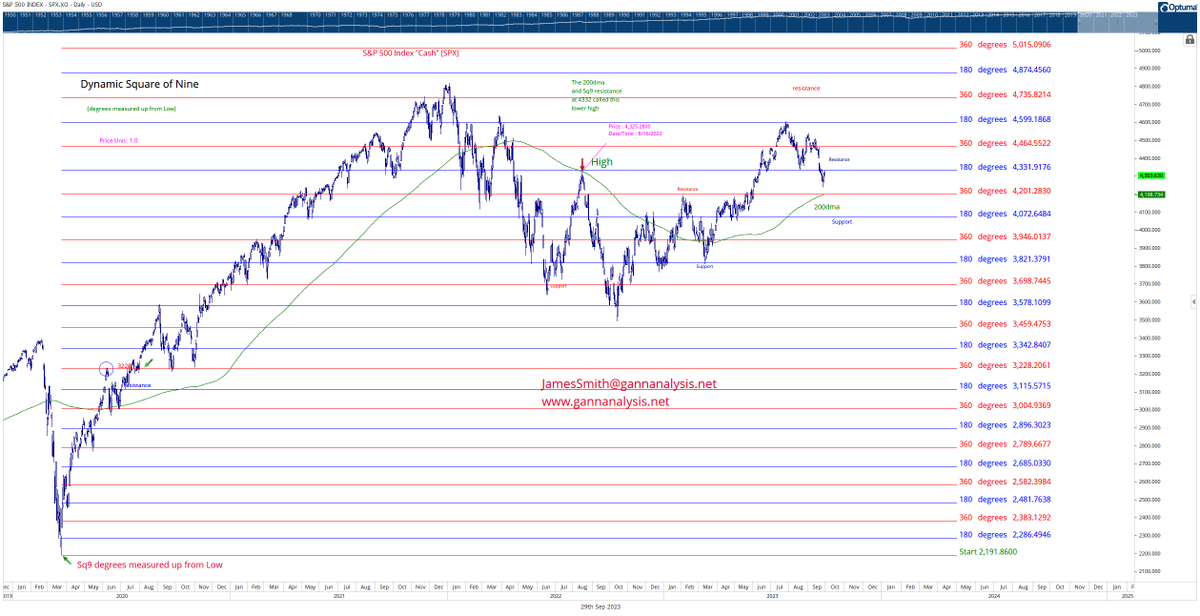Click the 'Price Unit: 1.0' label

[x=118, y=141]
